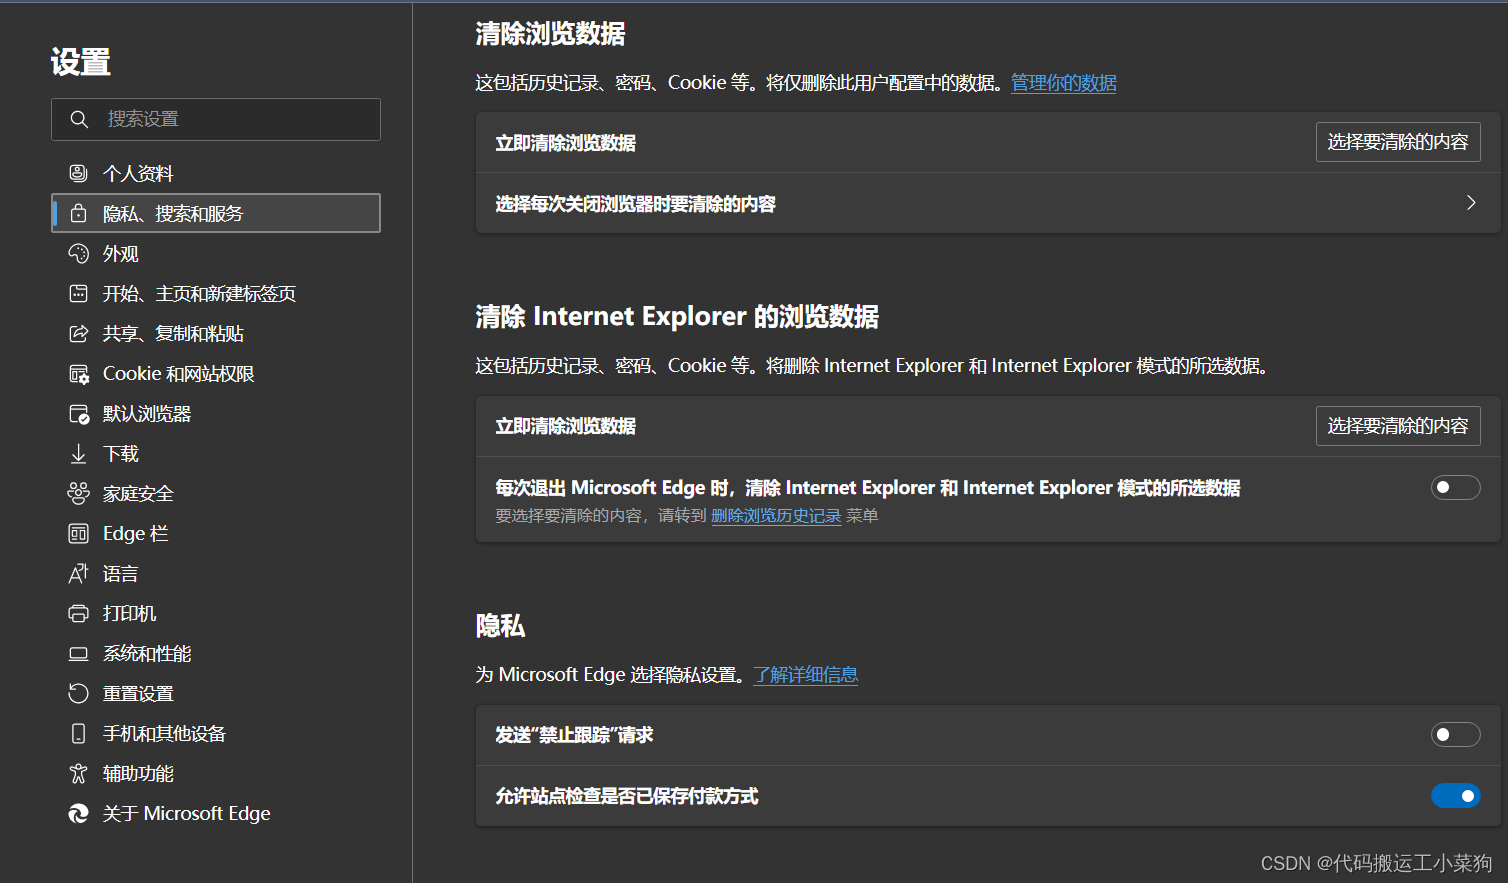Click the Edge logo beside 关于 Microsoft Edge
1508x883 pixels.
(78, 813)
